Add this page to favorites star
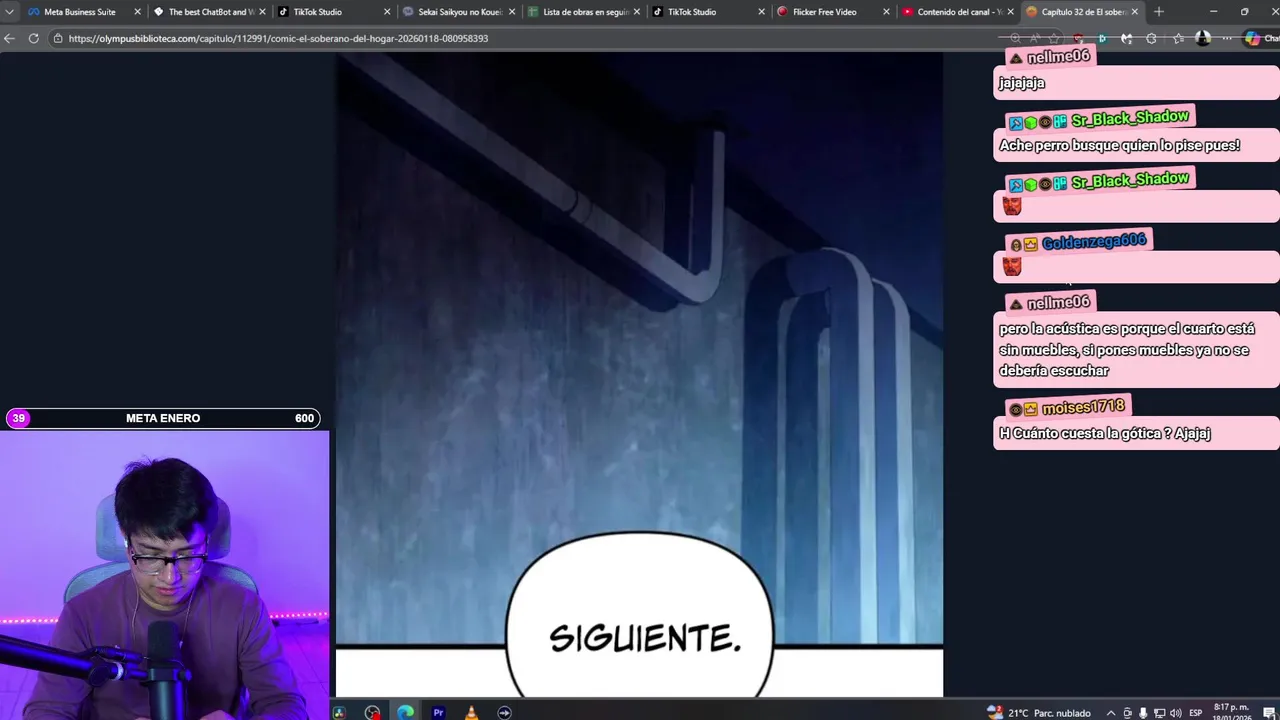Viewport: 1280px width, 720px height. click(x=1054, y=38)
